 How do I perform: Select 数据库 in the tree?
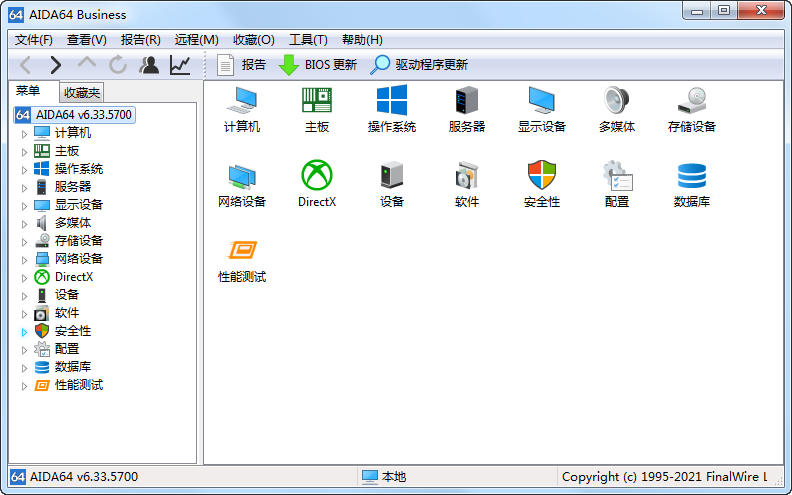click(63, 367)
